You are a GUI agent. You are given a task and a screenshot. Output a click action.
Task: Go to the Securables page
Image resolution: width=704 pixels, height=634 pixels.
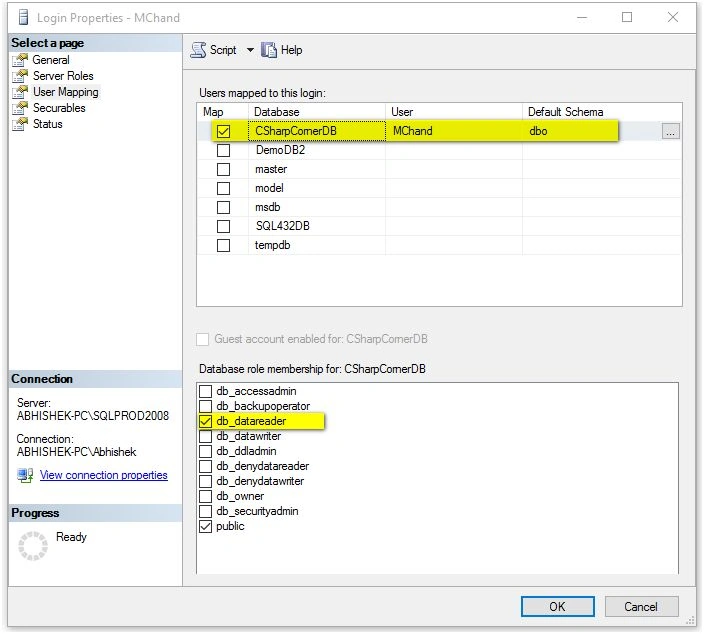tap(59, 108)
